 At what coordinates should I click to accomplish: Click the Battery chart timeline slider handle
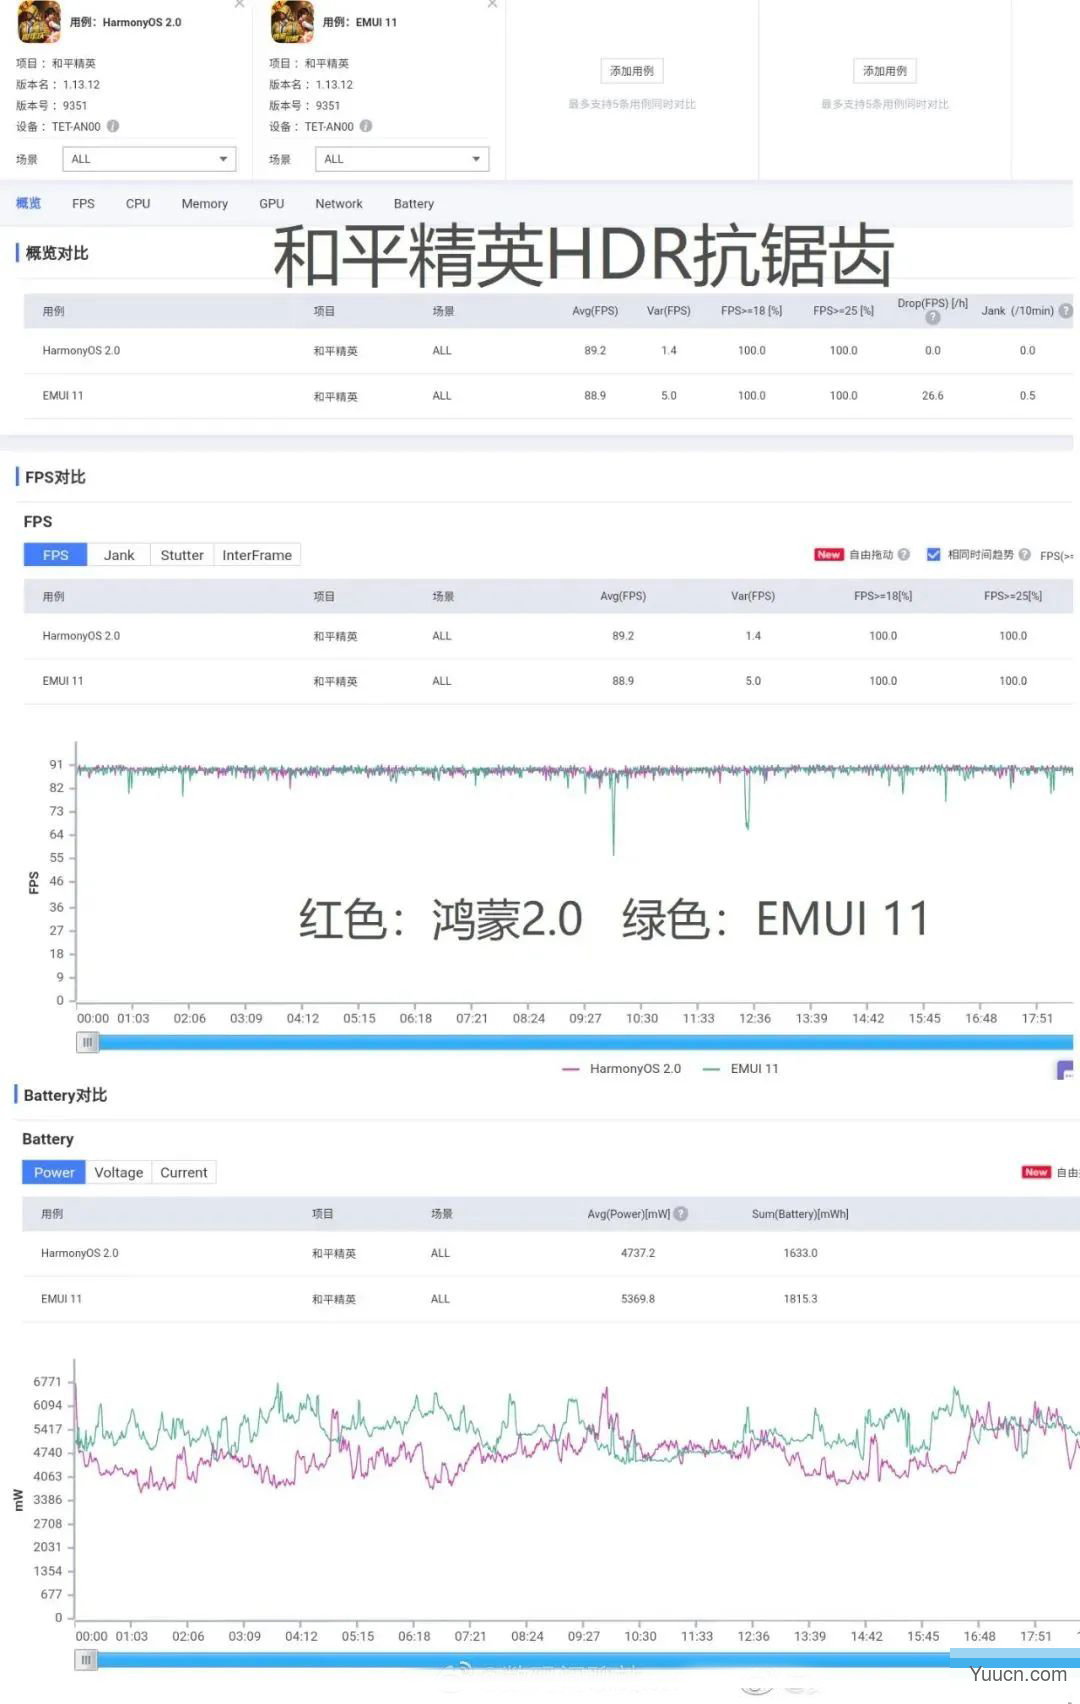[87, 1660]
